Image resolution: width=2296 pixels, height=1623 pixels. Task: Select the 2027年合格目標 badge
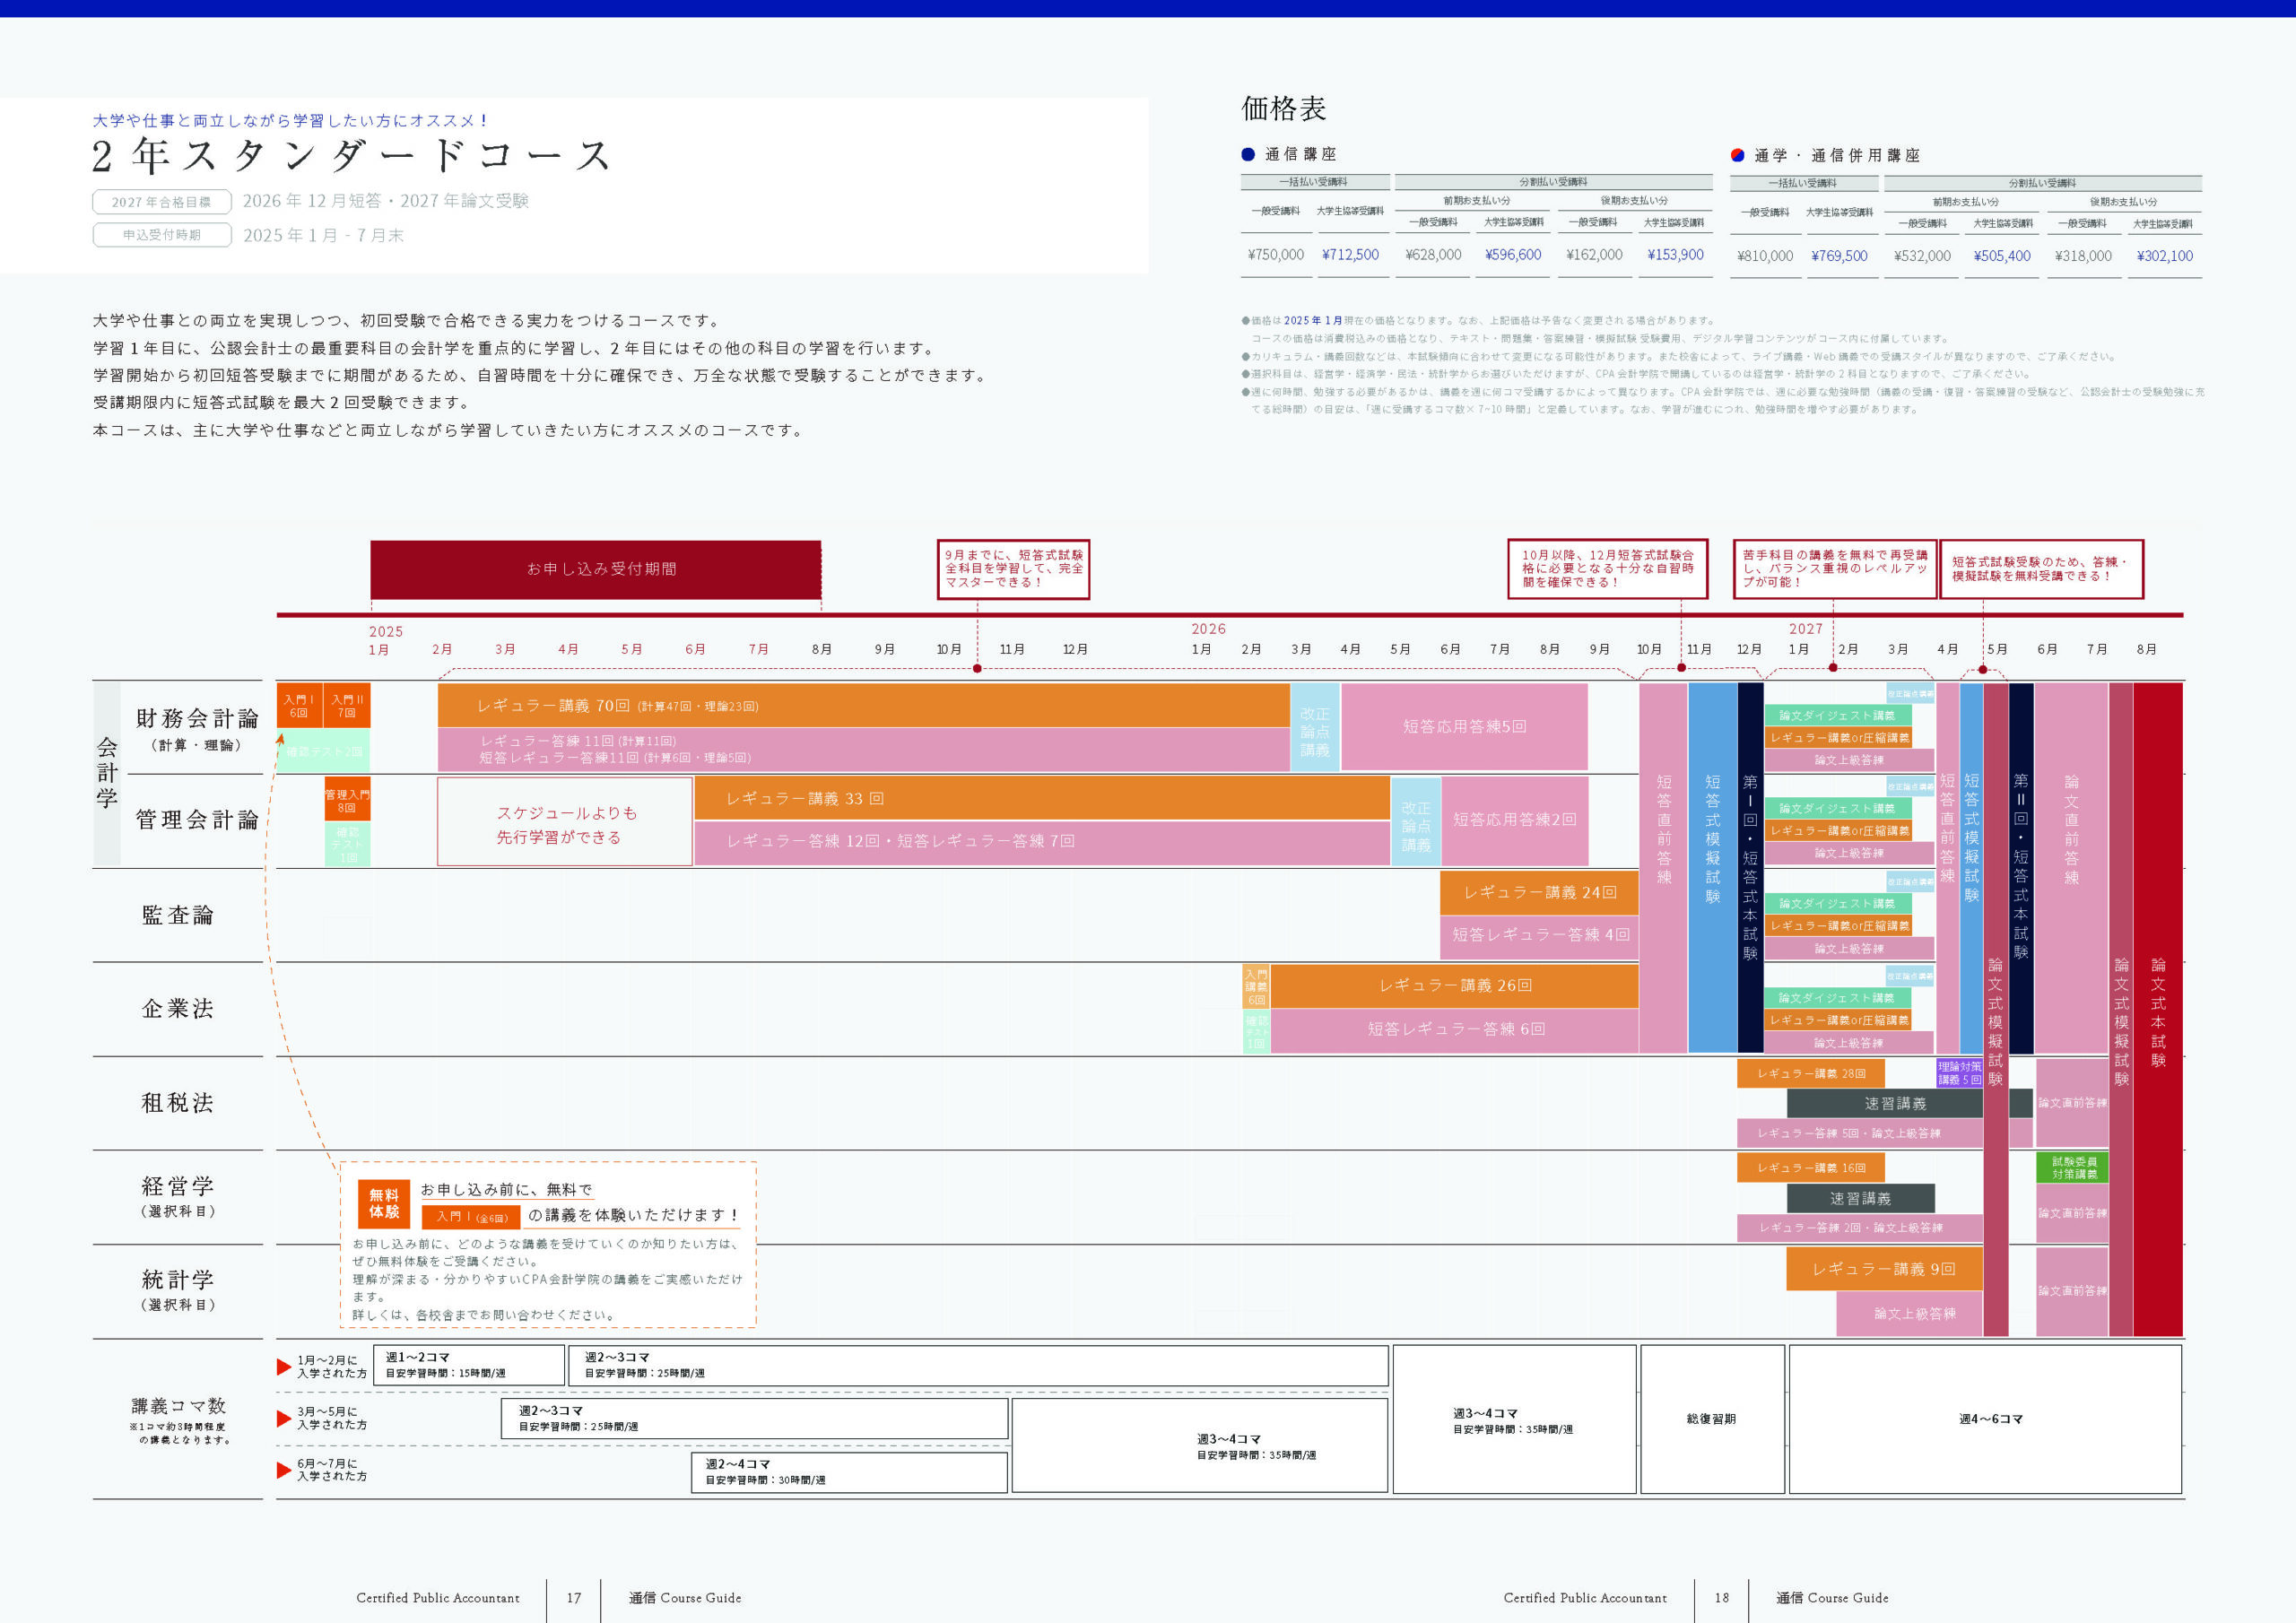pos(162,202)
